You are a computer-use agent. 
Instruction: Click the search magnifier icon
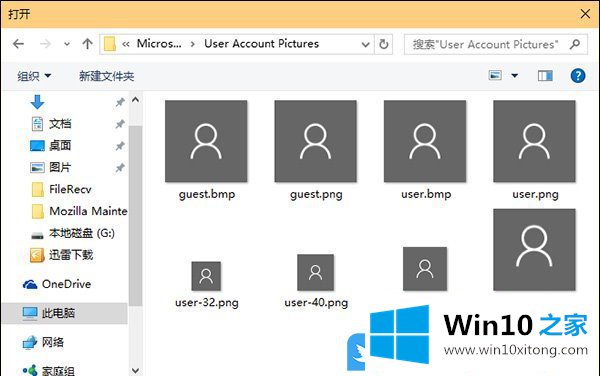point(575,44)
